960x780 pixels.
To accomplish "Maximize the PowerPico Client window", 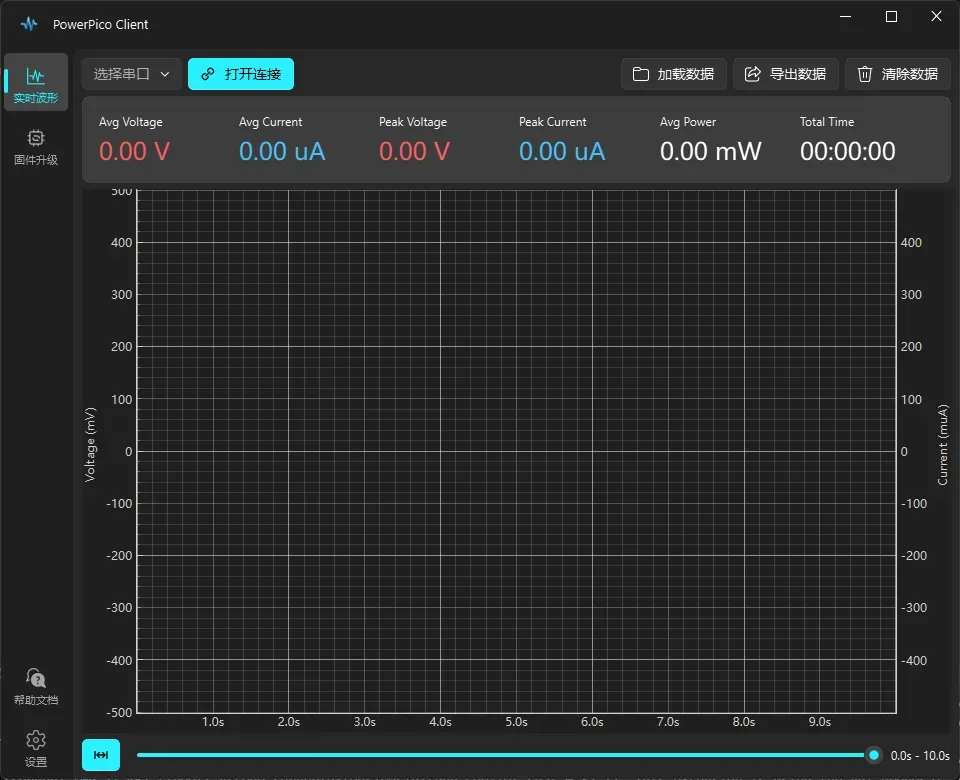I will click(891, 17).
